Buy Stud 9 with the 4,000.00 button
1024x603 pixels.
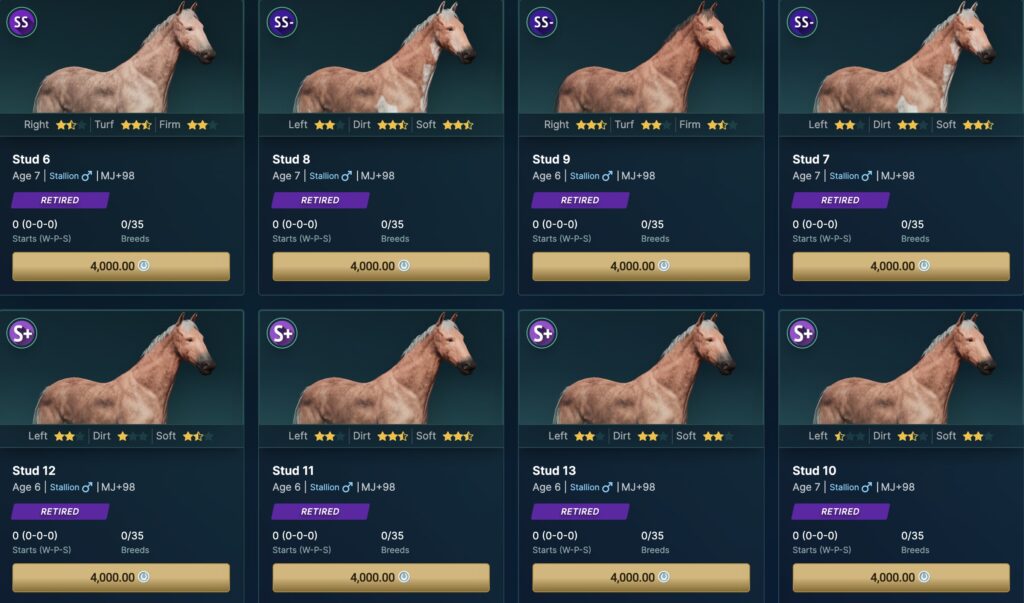(641, 267)
